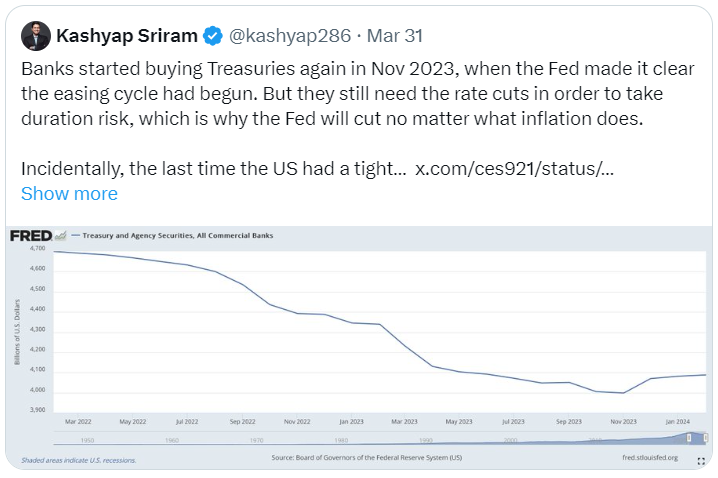Click the right handle of range slider
Screen dimensions: 718x478
706,439
